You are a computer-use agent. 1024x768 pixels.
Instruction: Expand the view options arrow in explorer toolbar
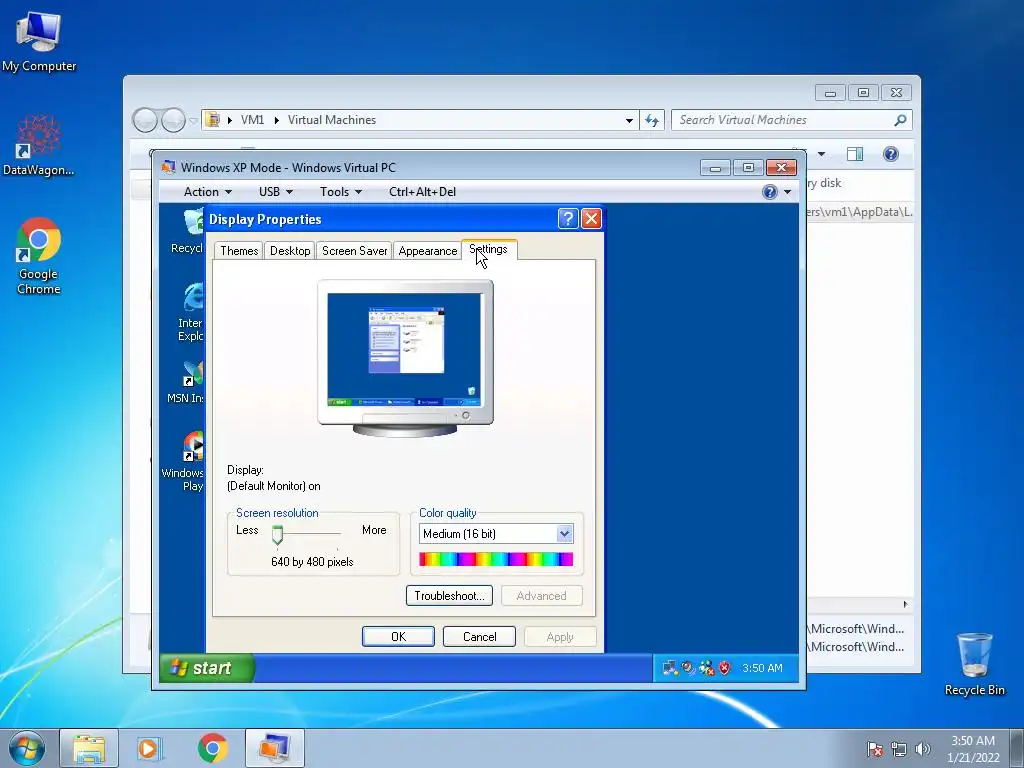pyautogui.click(x=822, y=154)
